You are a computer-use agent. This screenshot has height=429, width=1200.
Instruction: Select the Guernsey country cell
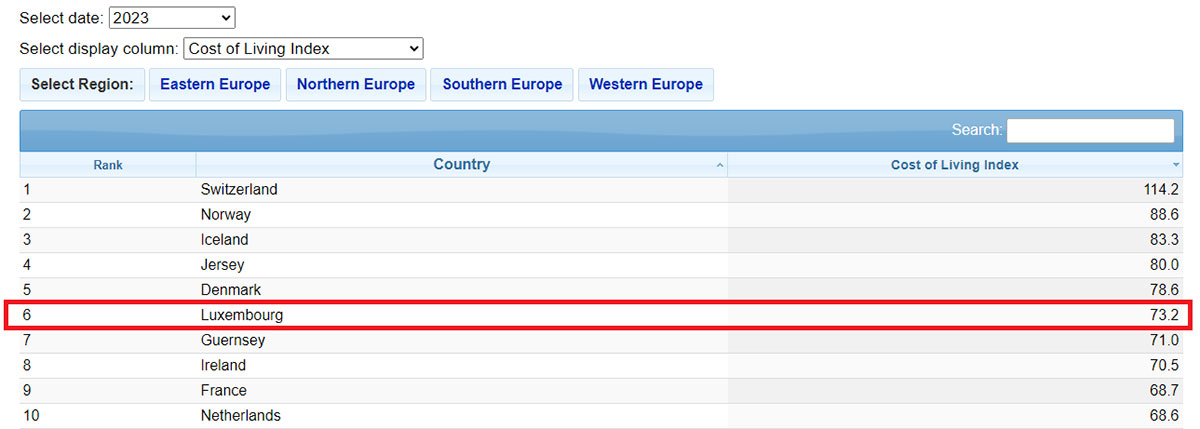pyautogui.click(x=462, y=340)
